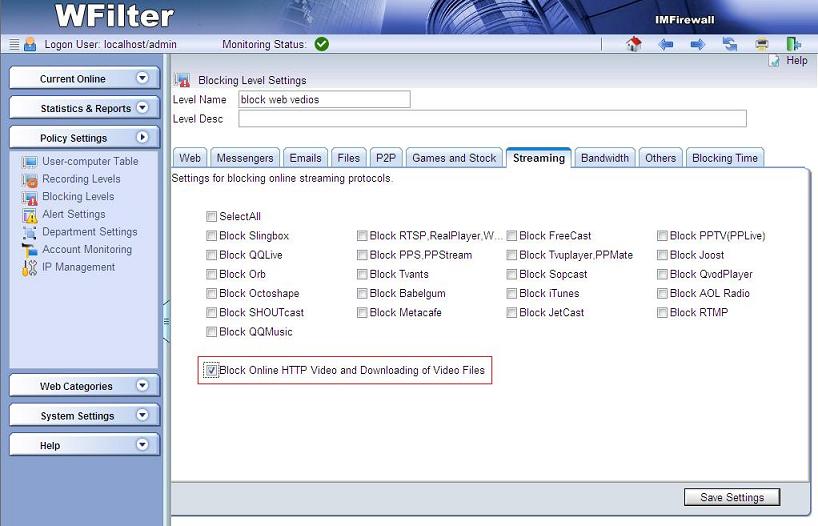
Task: Collapse the sidebar with the splitter handle
Action: (166, 321)
